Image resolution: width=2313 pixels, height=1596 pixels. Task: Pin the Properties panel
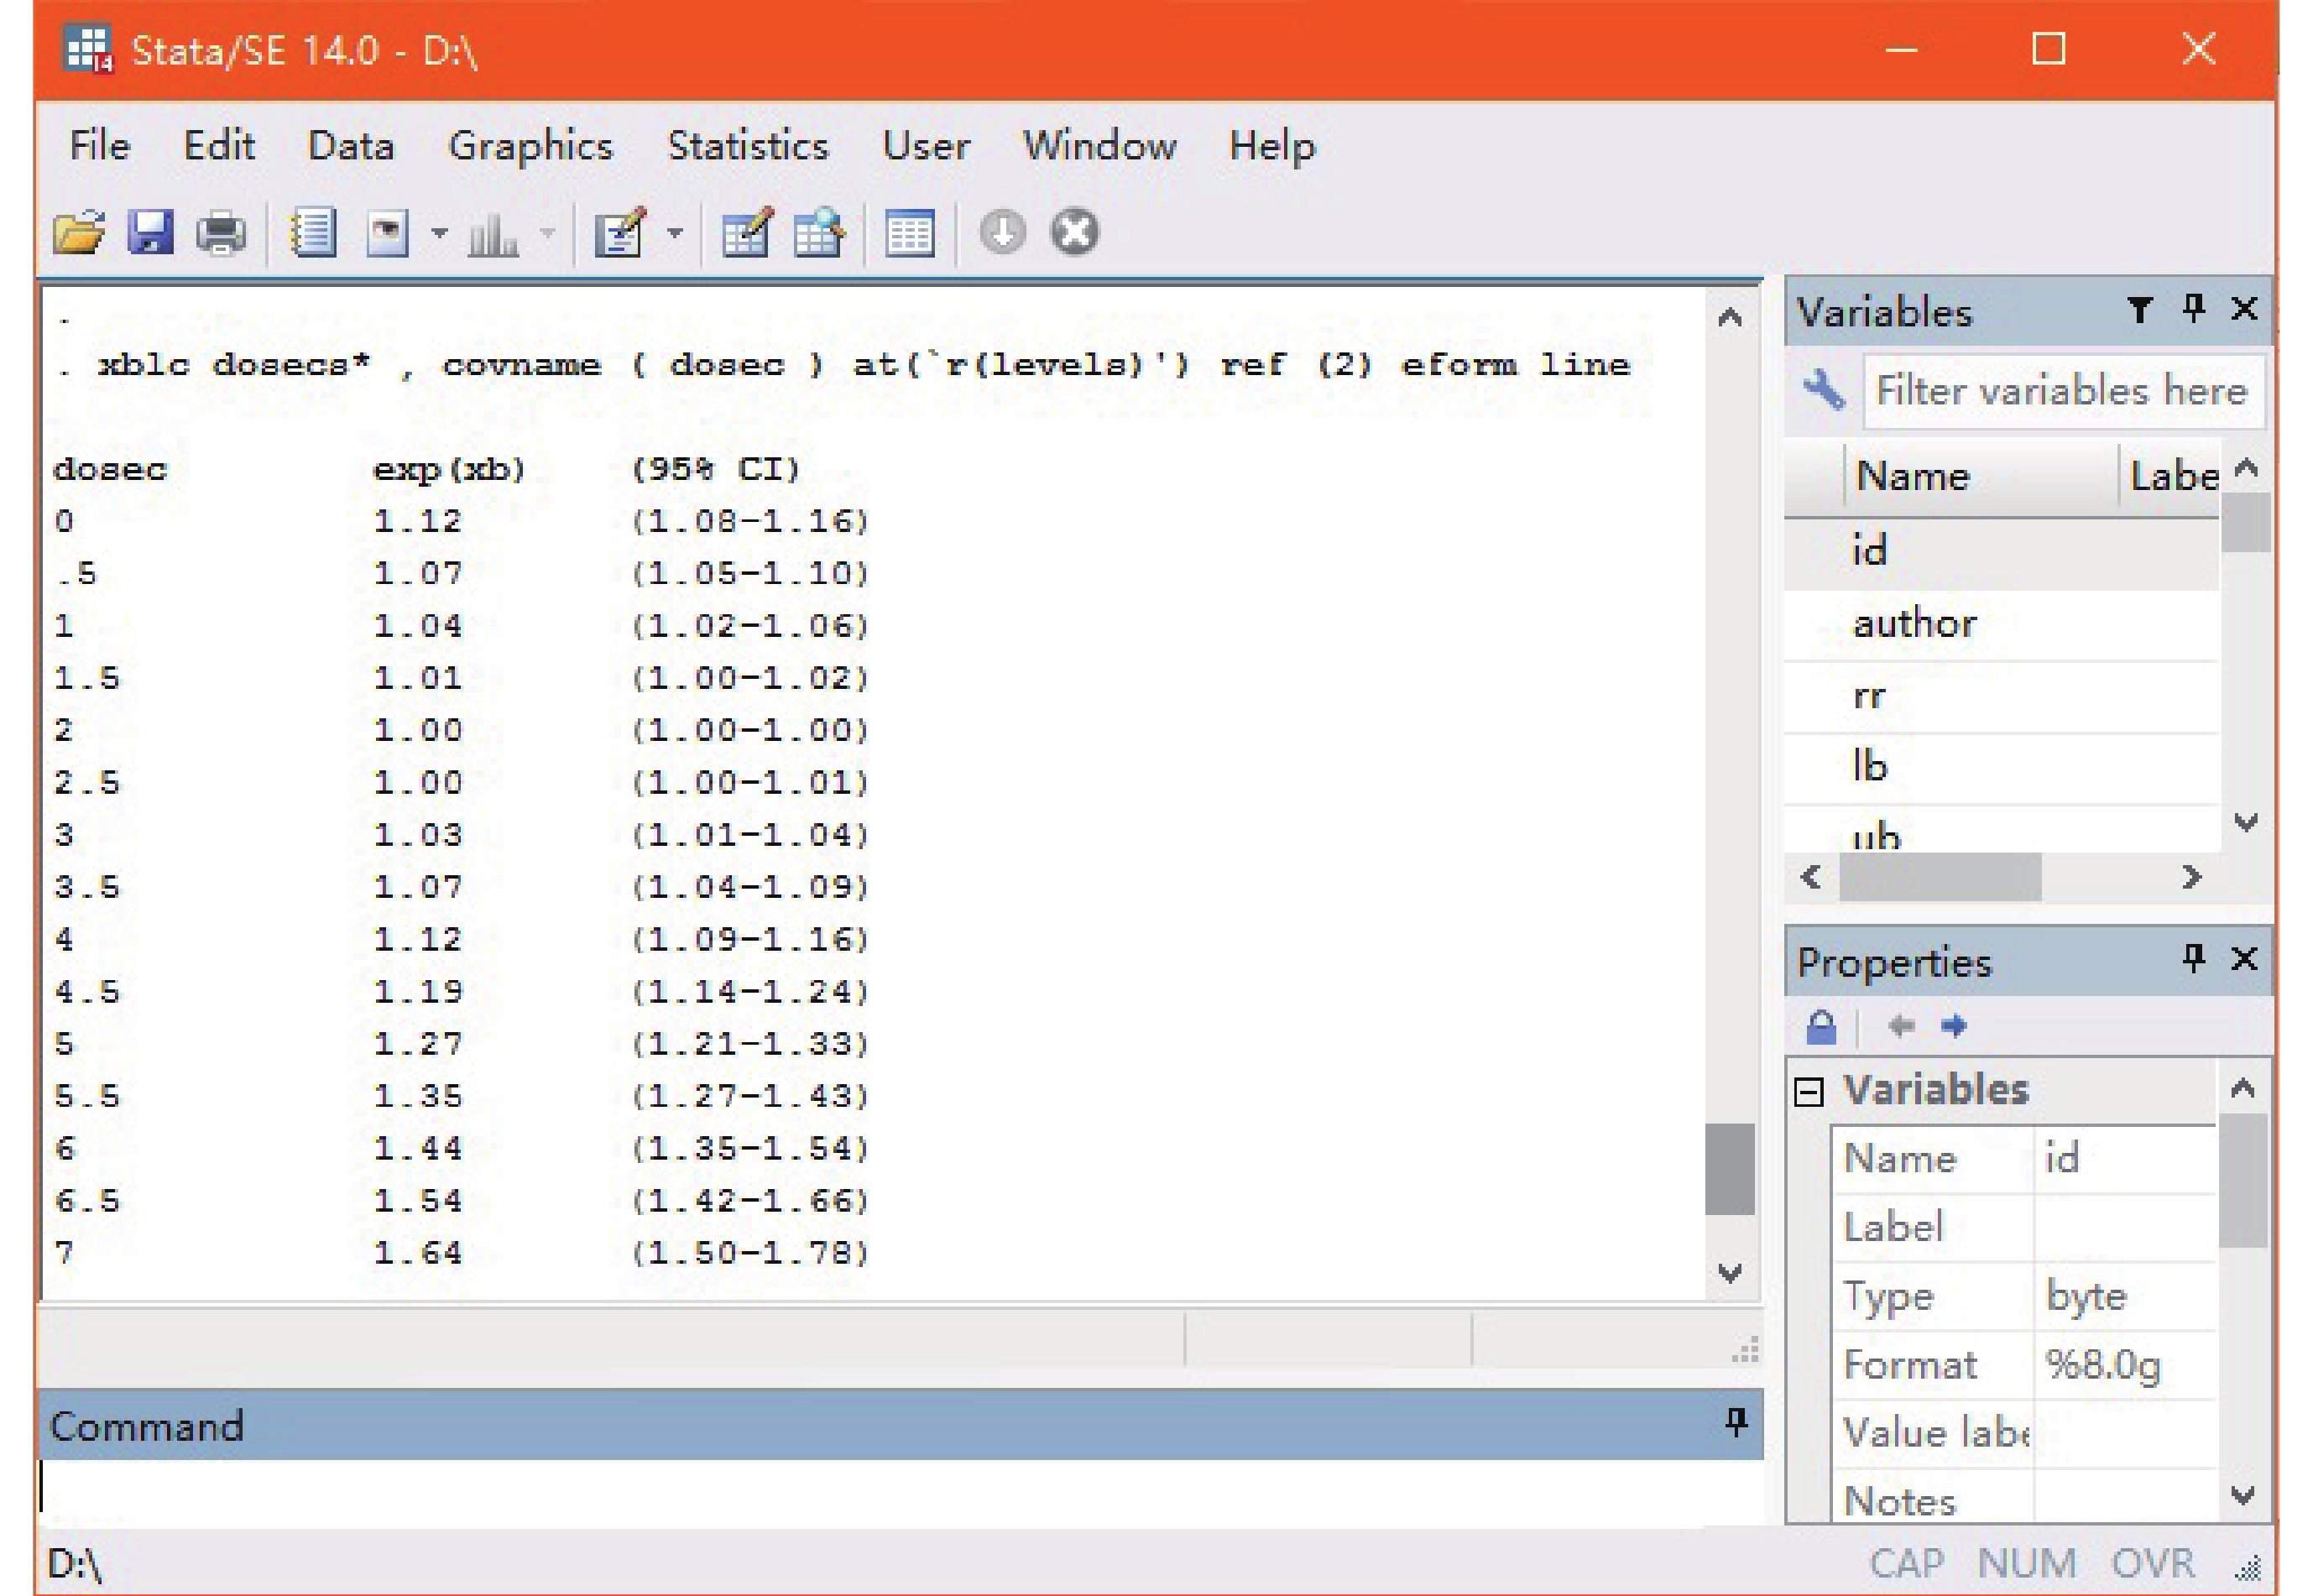click(2194, 960)
